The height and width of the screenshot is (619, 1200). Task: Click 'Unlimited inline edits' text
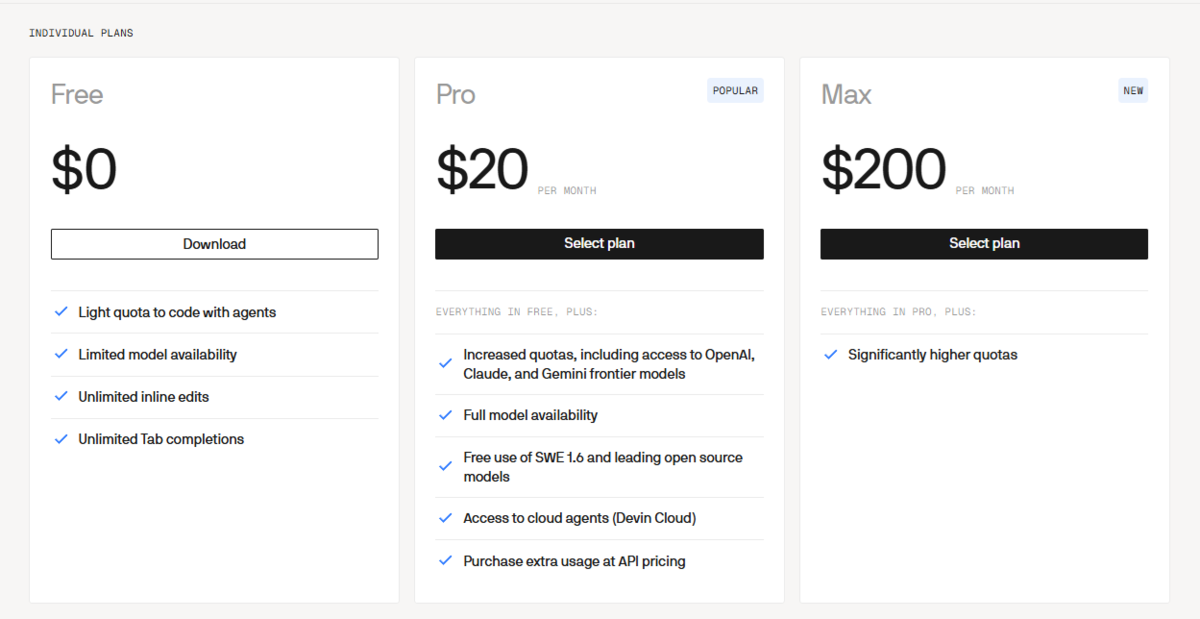tap(144, 396)
